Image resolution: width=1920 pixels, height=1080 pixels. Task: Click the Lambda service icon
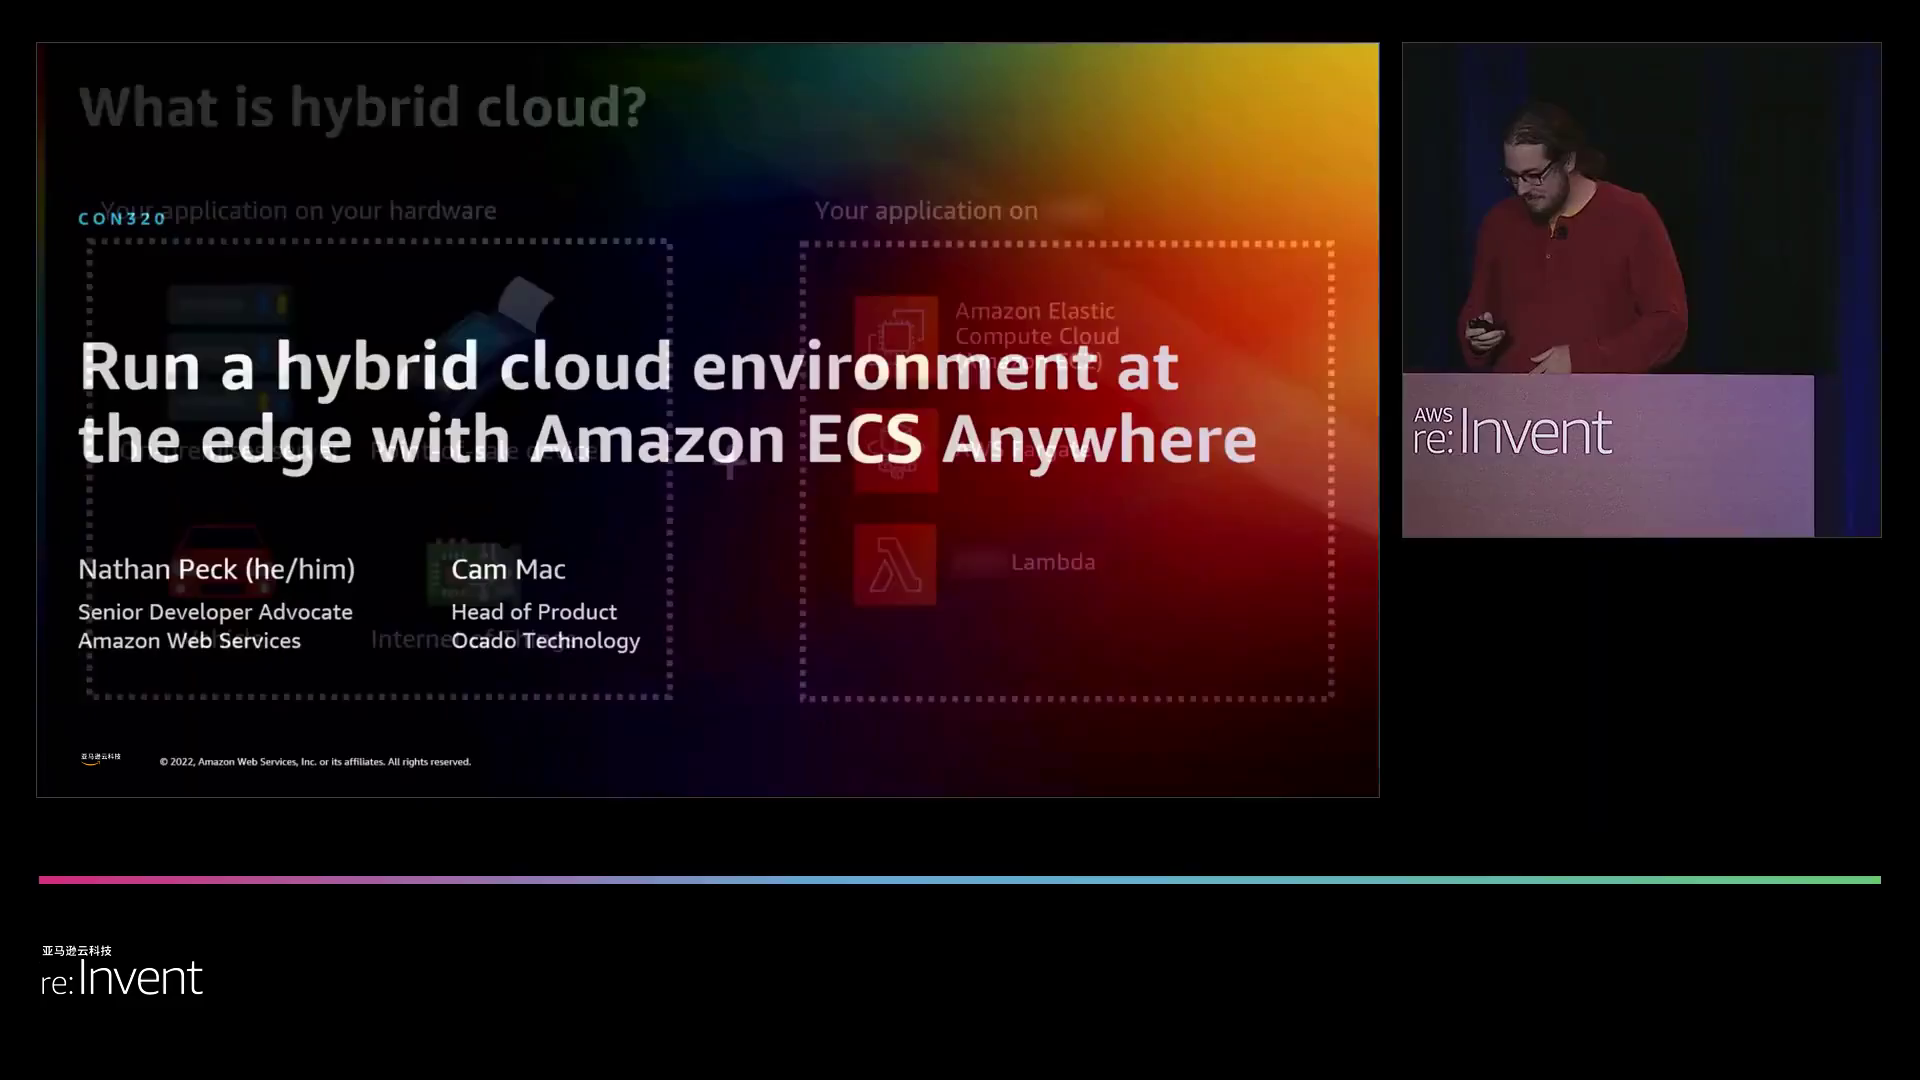tap(895, 564)
